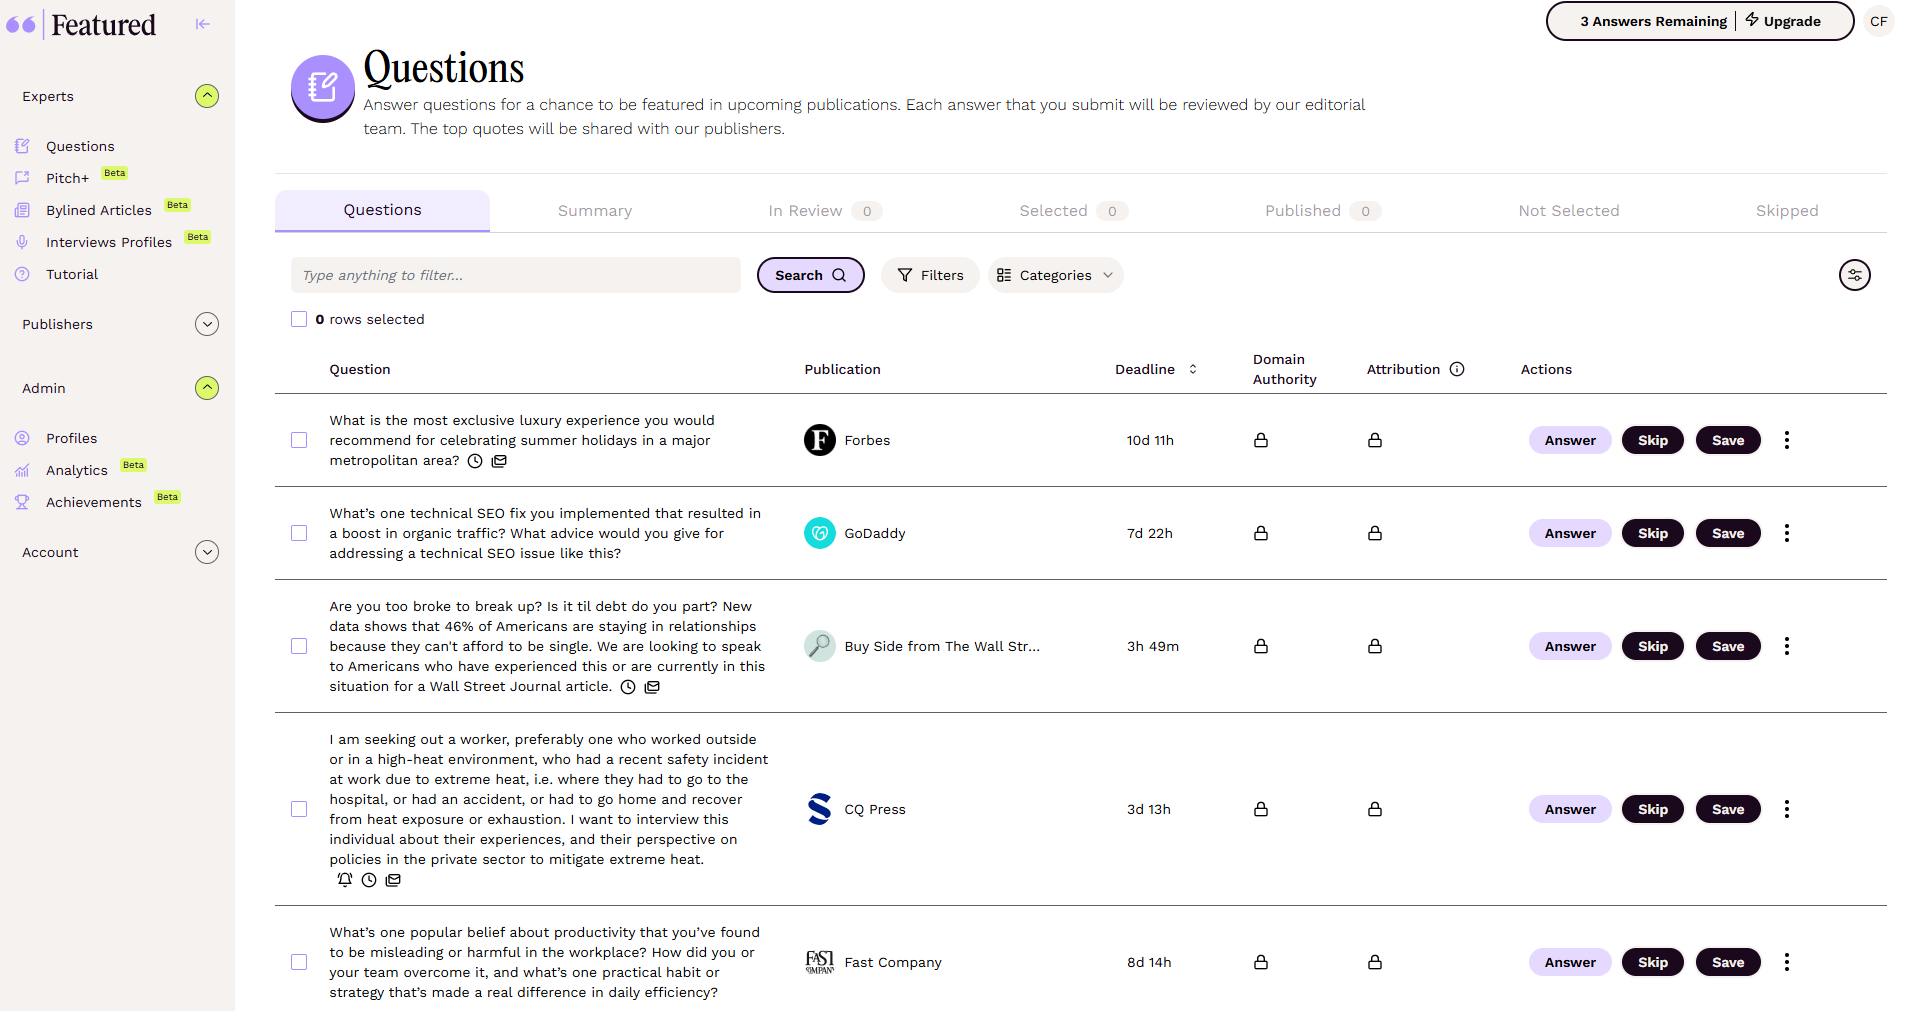The image size is (1907, 1011).
Task: Click the clock icon on Forbes question
Action: pos(475,461)
